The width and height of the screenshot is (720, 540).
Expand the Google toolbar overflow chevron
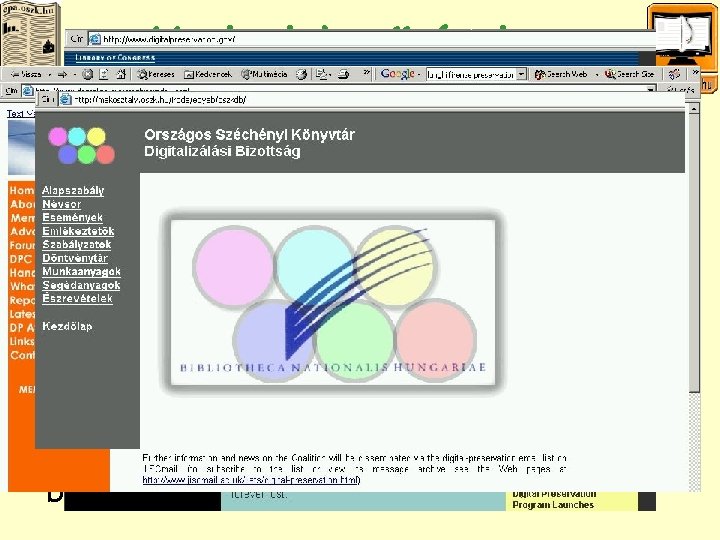coord(696,72)
